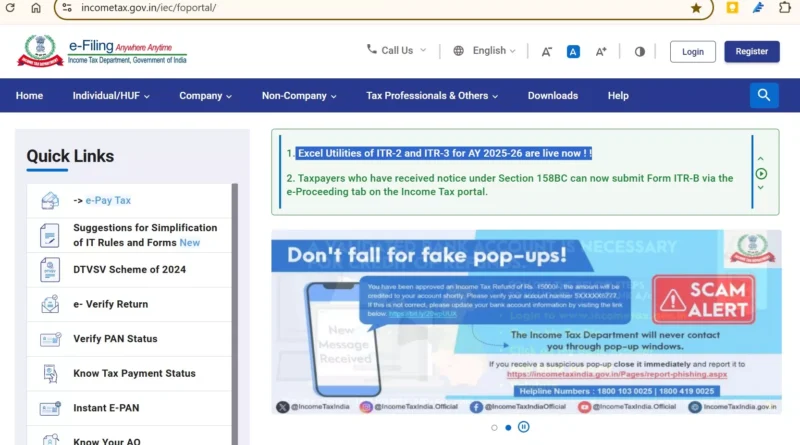Click the Register button
Screen dimensions: 800x445
(x=751, y=51)
